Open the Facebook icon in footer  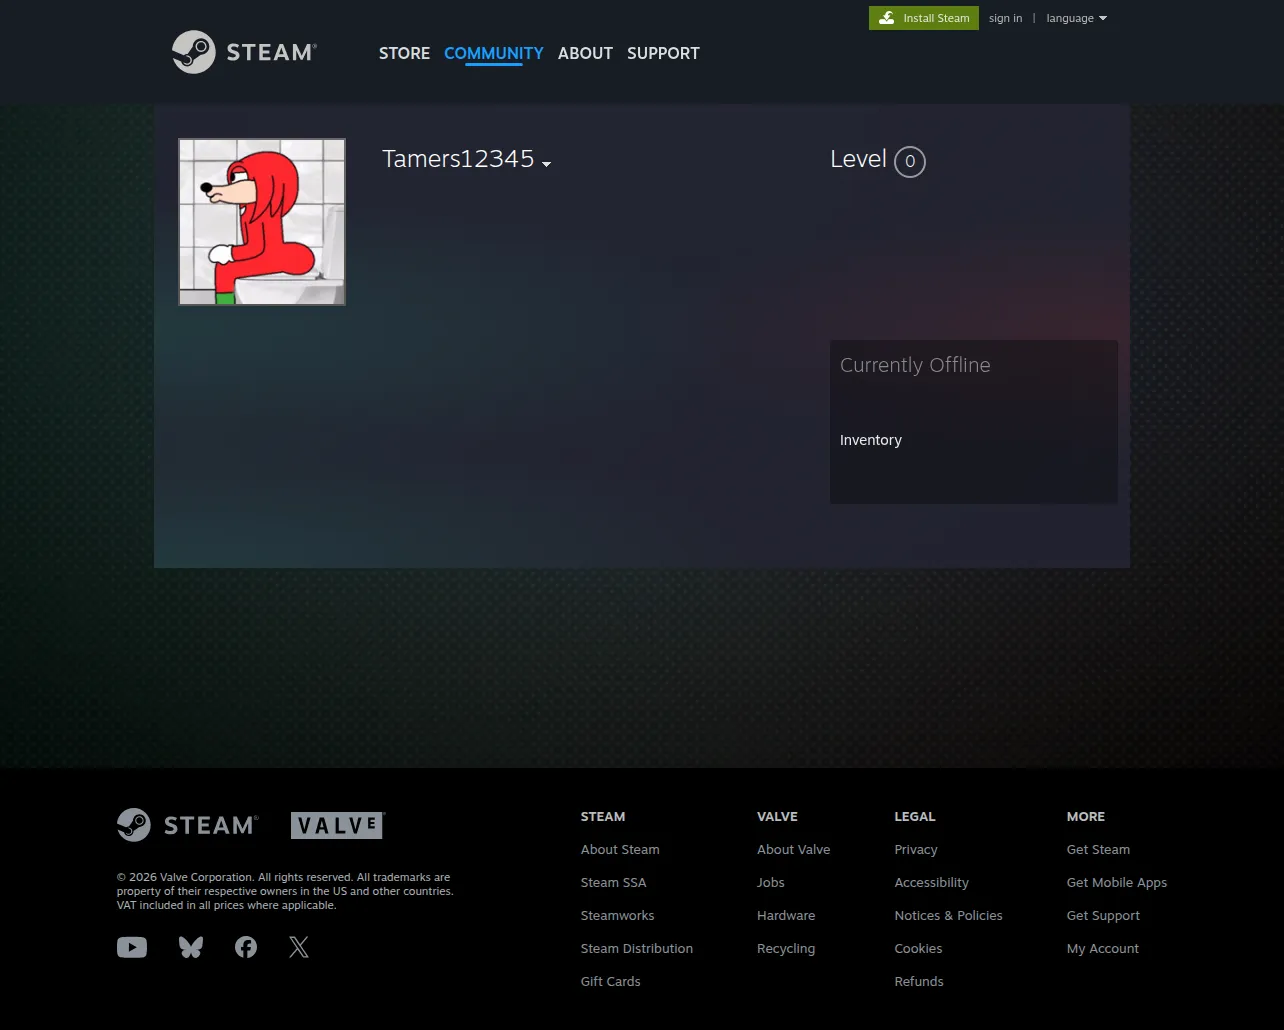[246, 947]
